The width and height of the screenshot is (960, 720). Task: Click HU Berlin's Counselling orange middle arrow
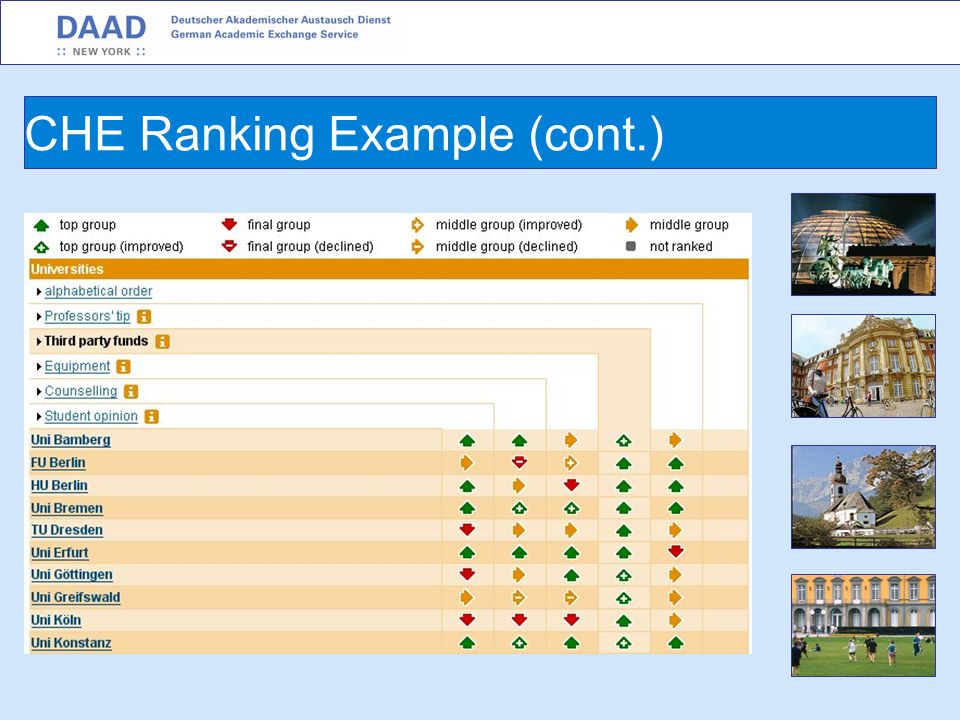pyautogui.click(x=519, y=486)
